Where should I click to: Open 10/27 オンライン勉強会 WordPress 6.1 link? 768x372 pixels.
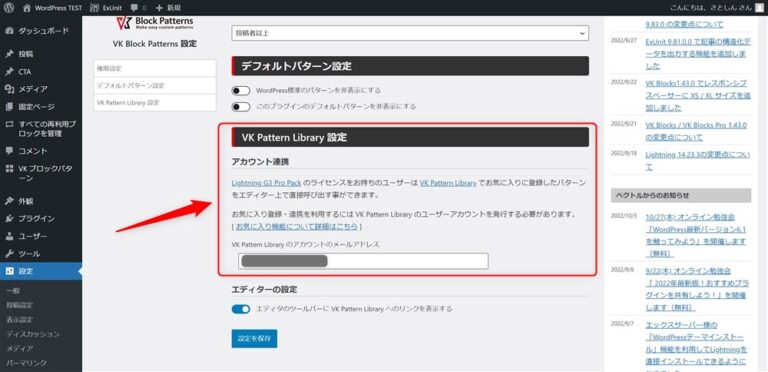[696, 235]
